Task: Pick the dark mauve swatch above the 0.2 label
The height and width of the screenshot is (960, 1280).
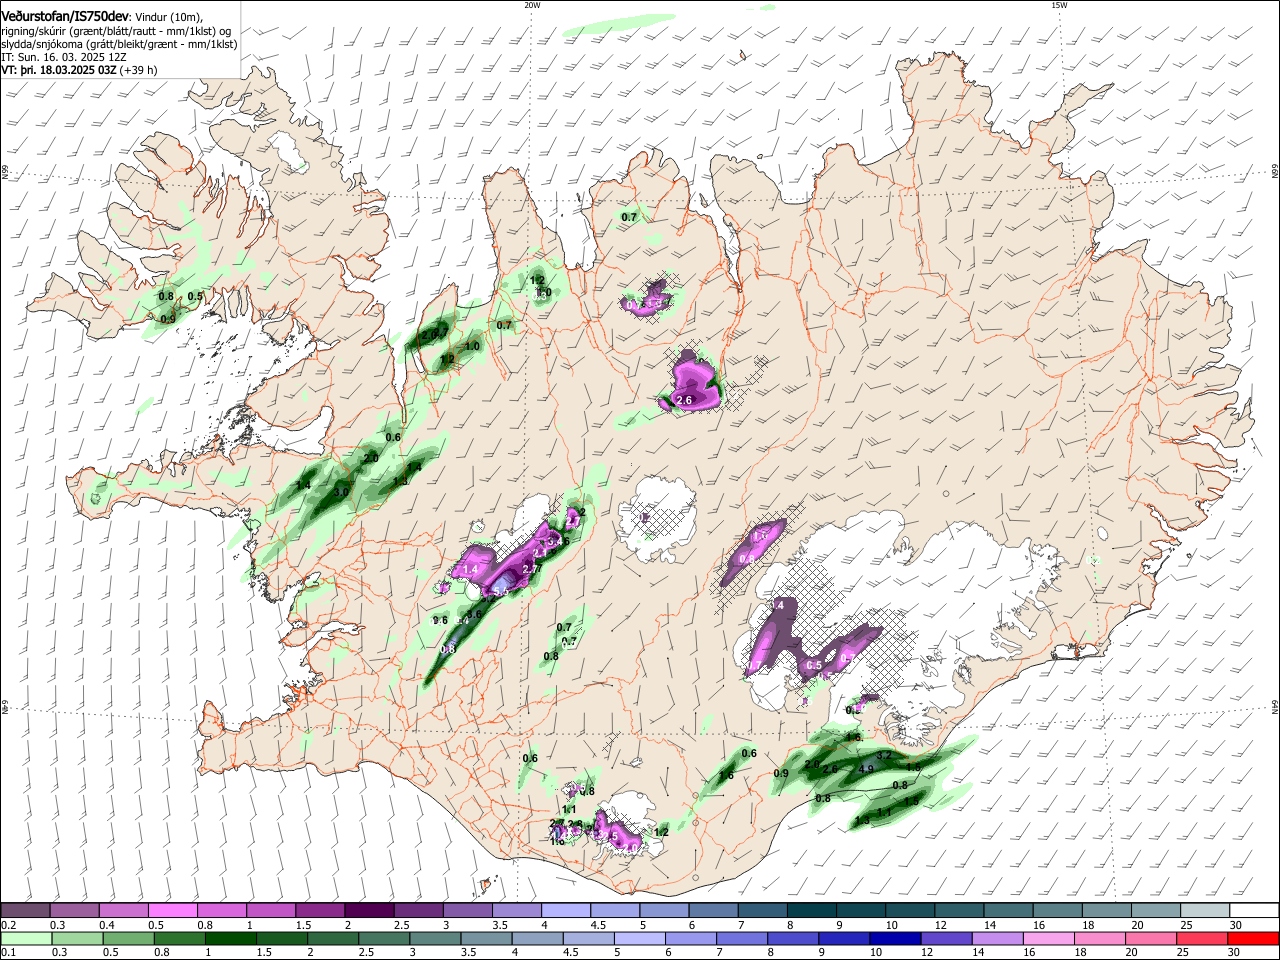Action: tap(26, 911)
